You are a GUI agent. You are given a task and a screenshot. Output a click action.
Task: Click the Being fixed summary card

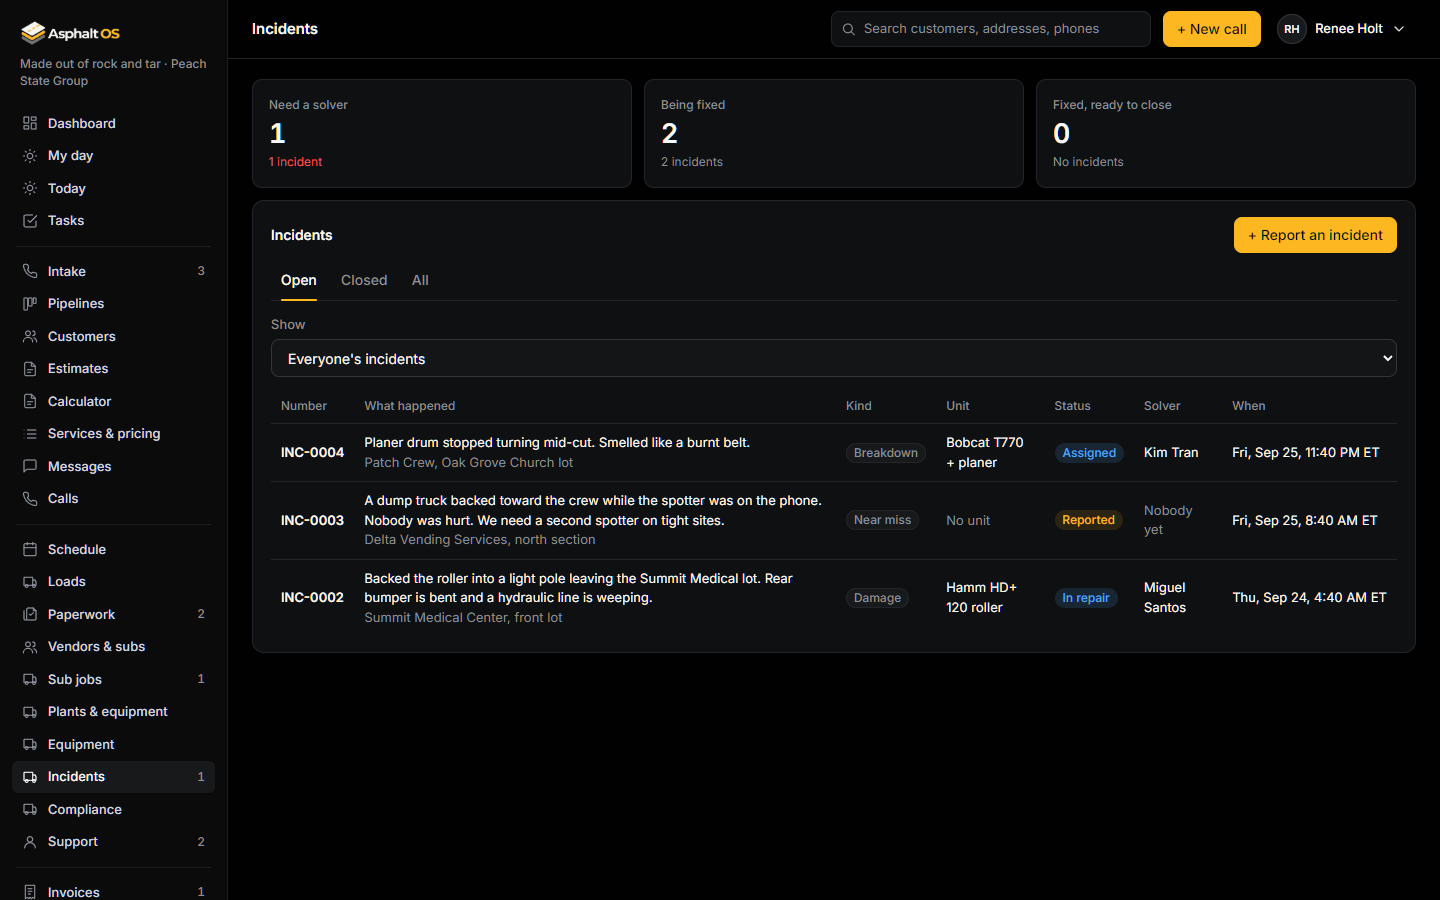[x=834, y=134]
